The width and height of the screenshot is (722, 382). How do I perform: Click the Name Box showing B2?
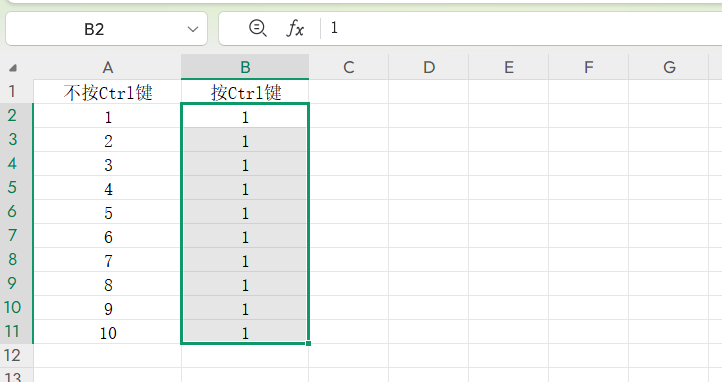coord(106,29)
